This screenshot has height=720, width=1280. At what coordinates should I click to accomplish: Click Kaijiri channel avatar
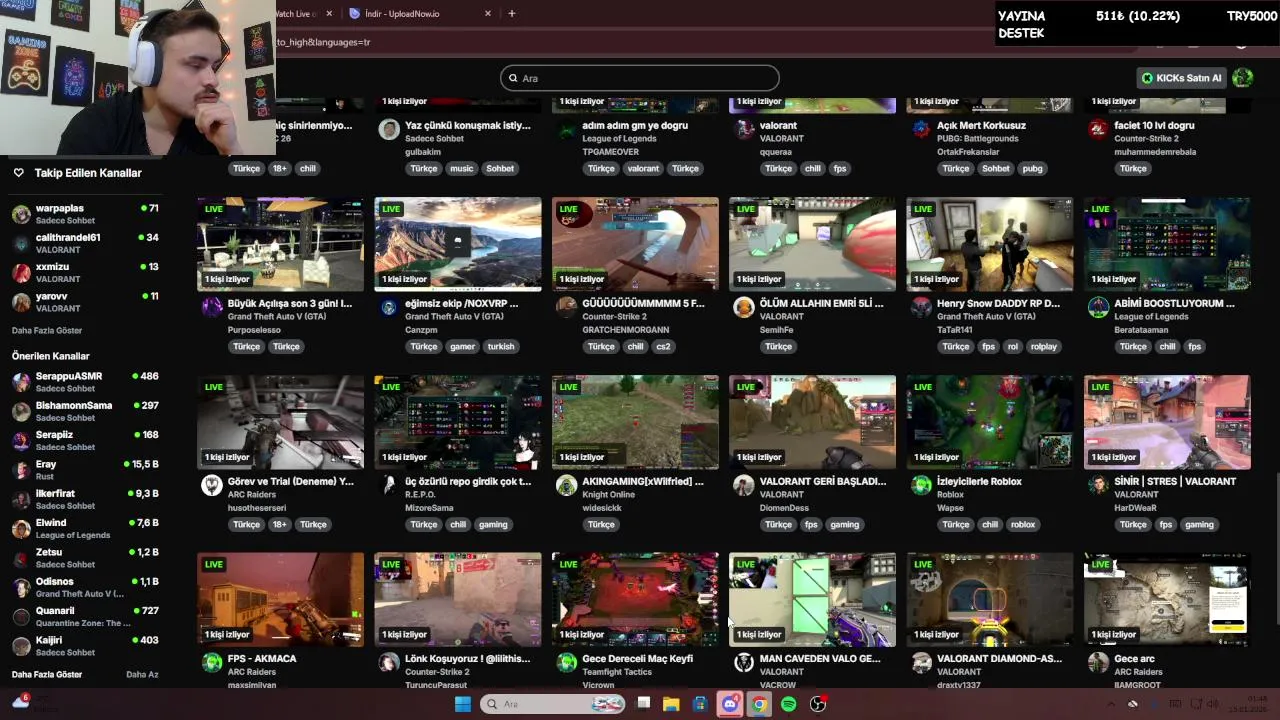coord(21,646)
